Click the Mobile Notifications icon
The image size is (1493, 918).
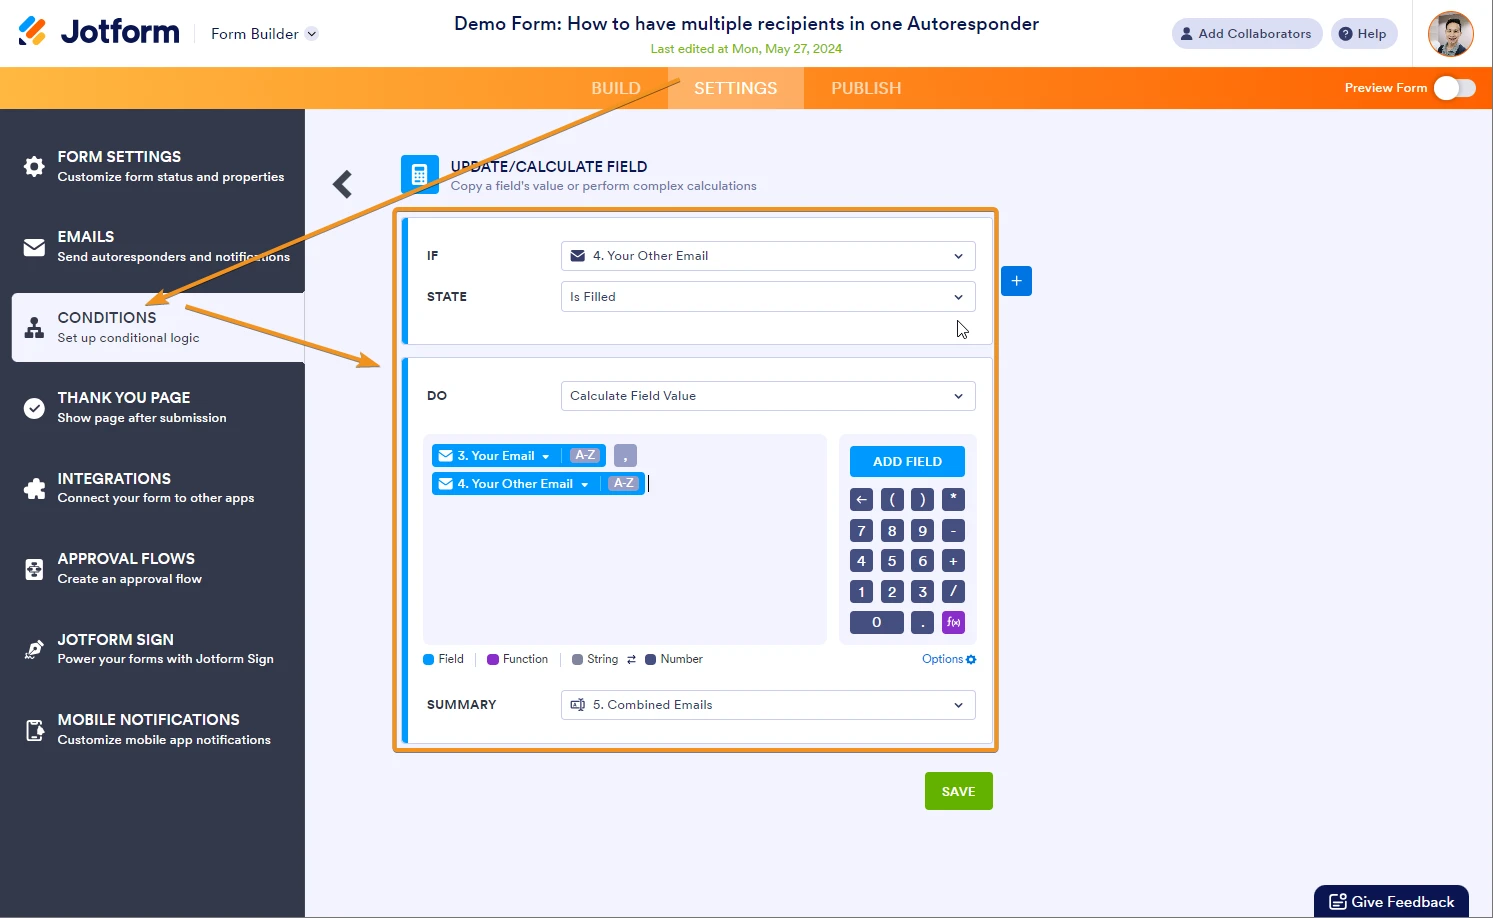pos(33,729)
